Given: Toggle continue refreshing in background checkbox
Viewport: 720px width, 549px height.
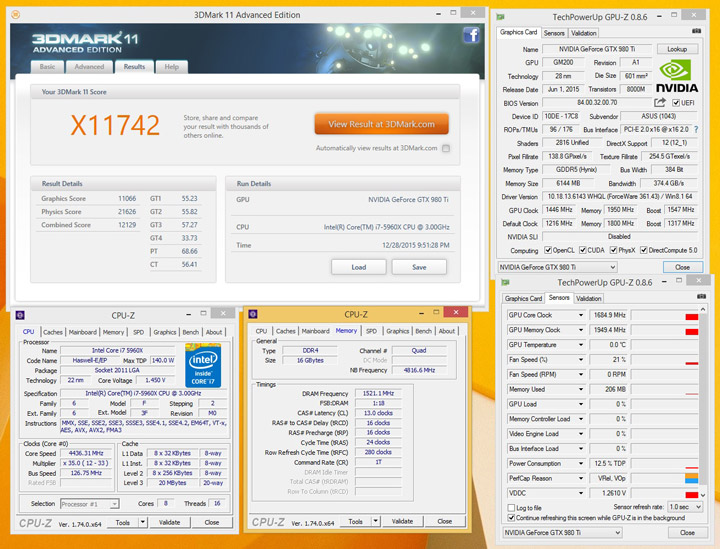Looking at the screenshot, I should tap(511, 518).
